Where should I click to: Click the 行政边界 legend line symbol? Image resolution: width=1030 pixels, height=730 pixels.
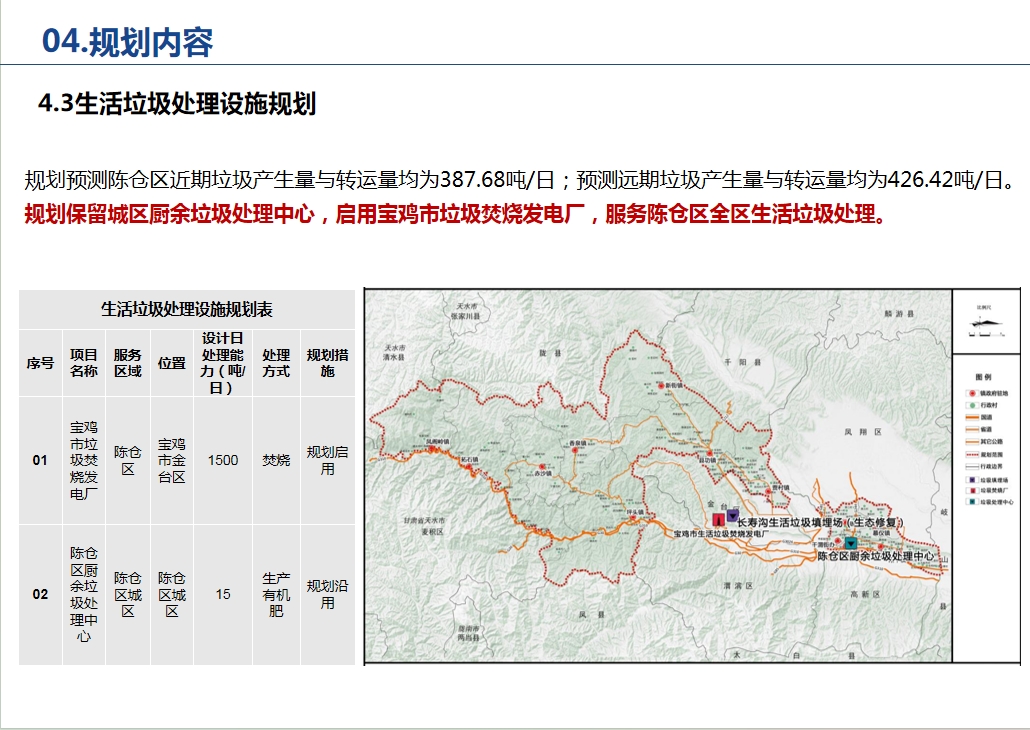(972, 467)
